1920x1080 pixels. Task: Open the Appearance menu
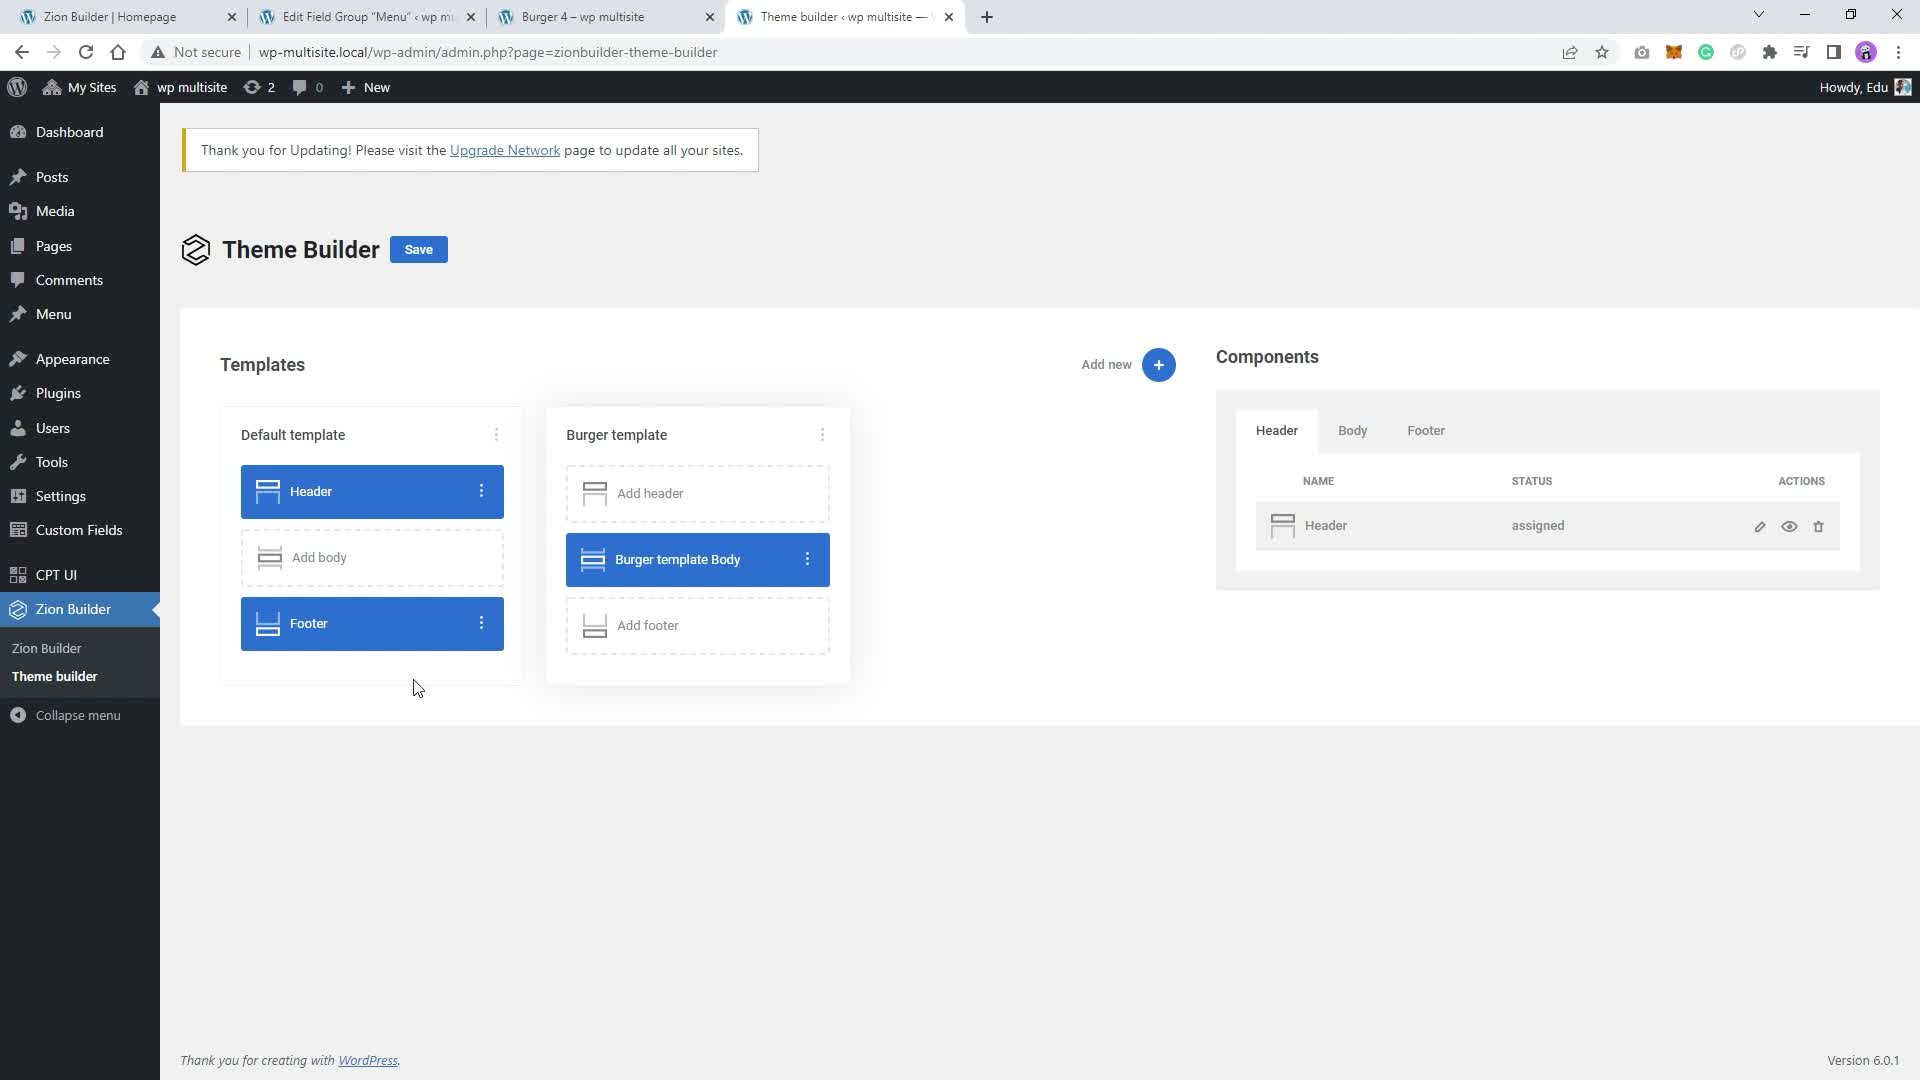point(80,359)
